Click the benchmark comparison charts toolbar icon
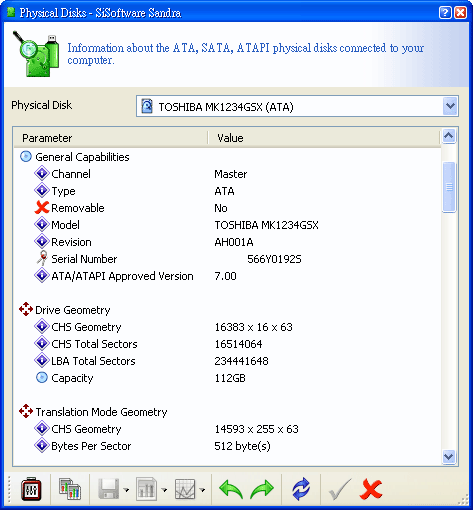The width and height of the screenshot is (473, 510). click(x=70, y=489)
